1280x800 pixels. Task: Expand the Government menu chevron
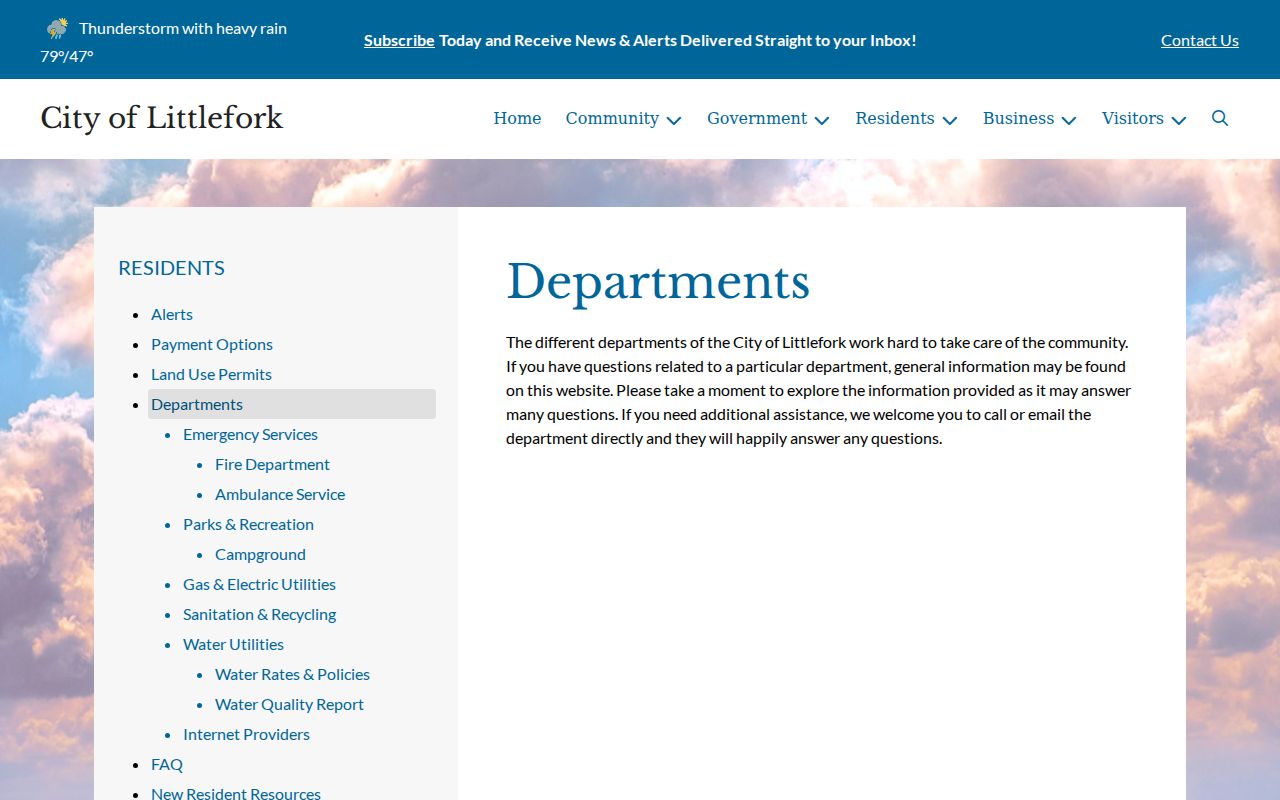pyautogui.click(x=822, y=120)
